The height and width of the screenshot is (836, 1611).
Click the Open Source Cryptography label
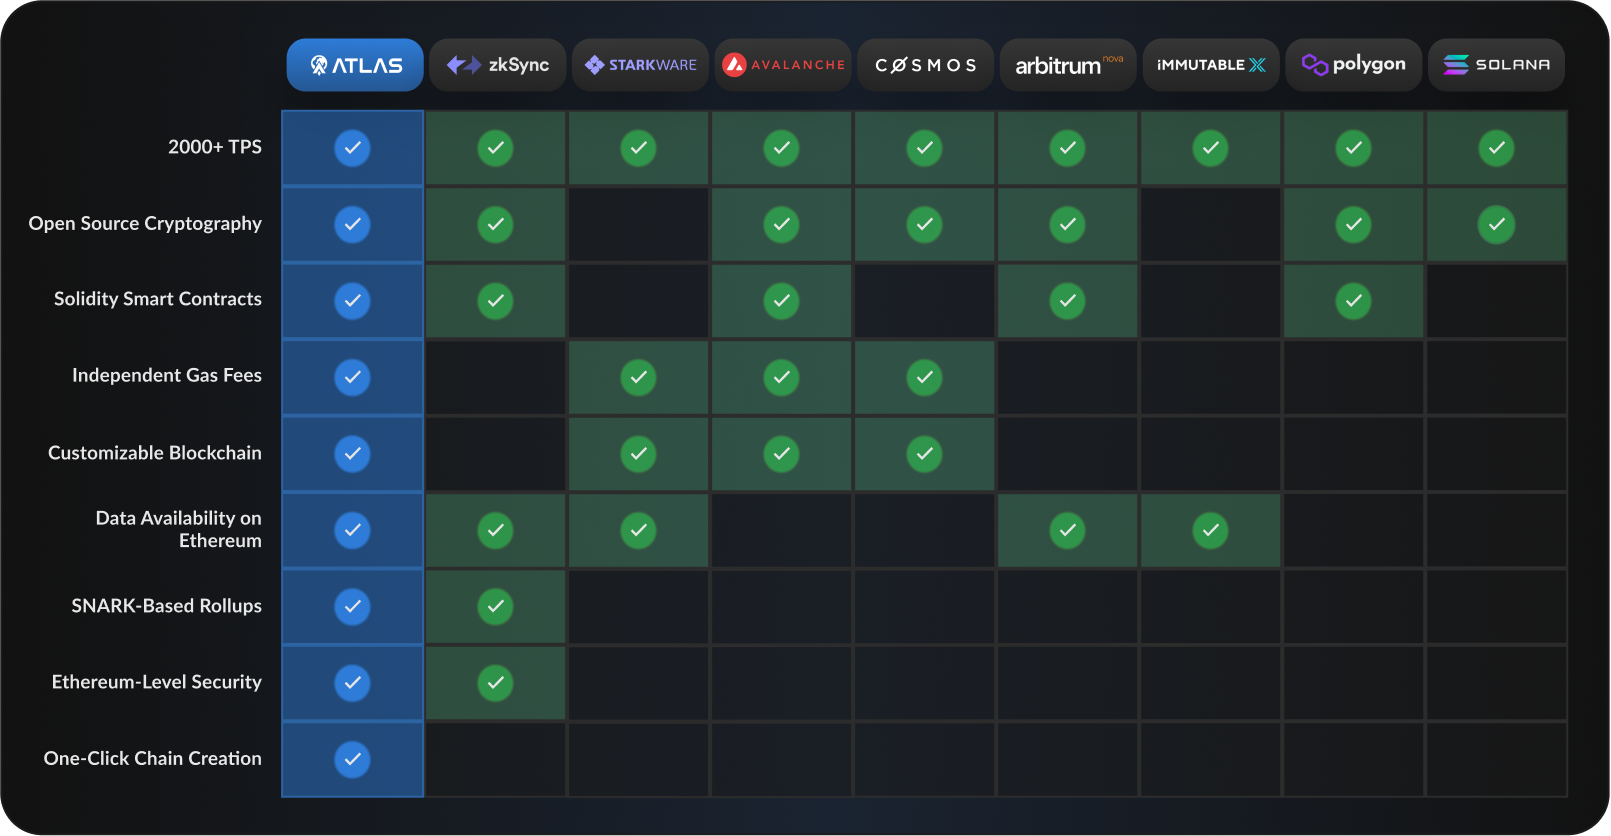click(x=145, y=224)
